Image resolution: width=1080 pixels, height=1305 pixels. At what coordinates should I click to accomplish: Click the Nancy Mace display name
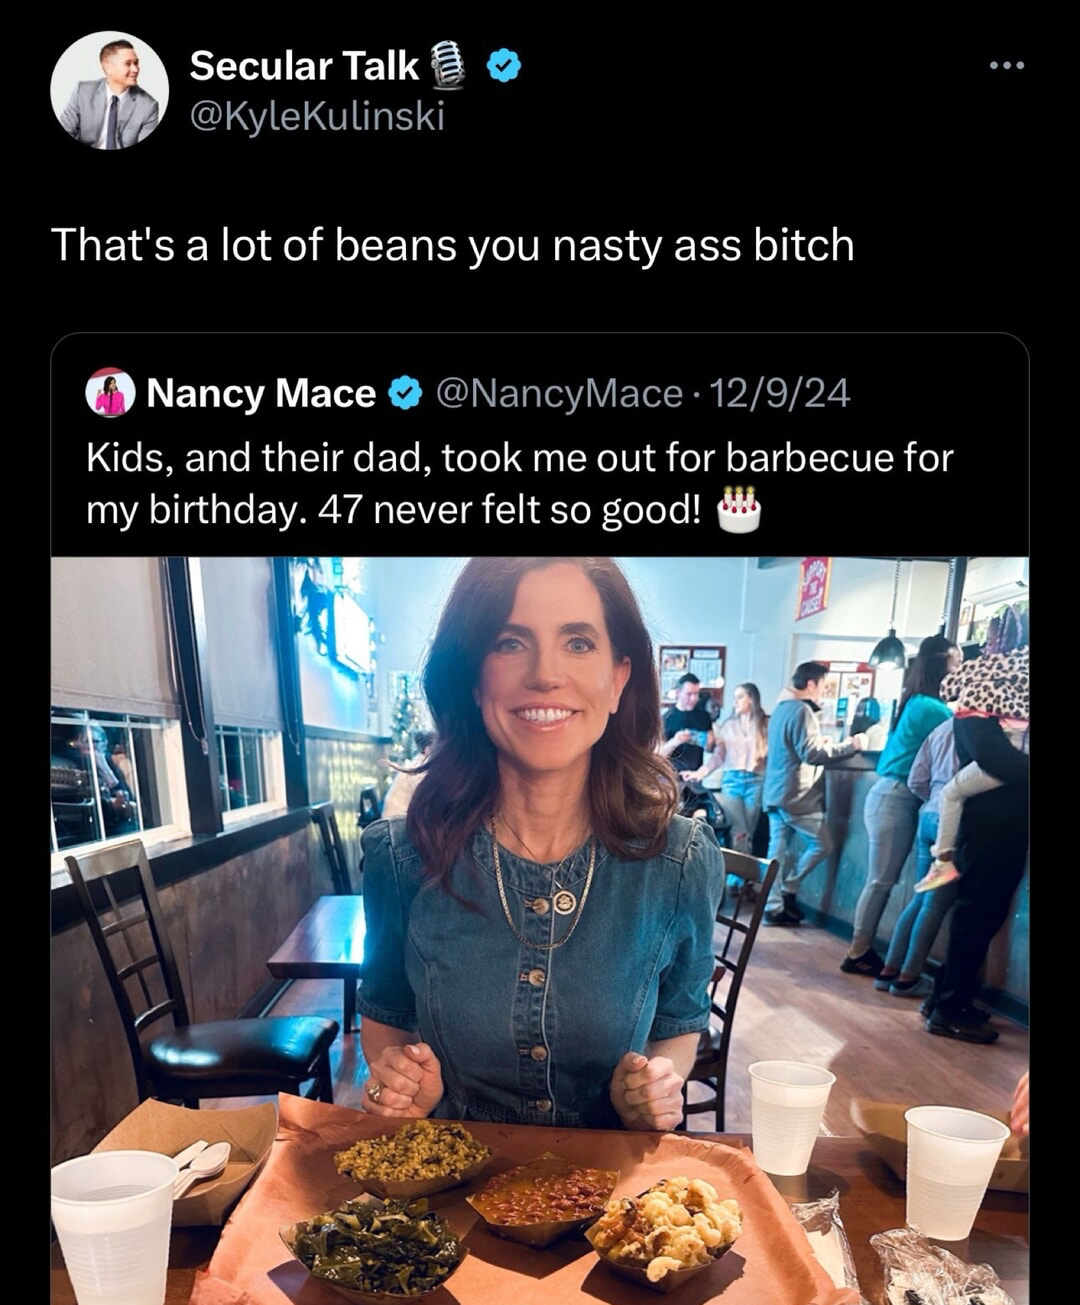click(261, 393)
